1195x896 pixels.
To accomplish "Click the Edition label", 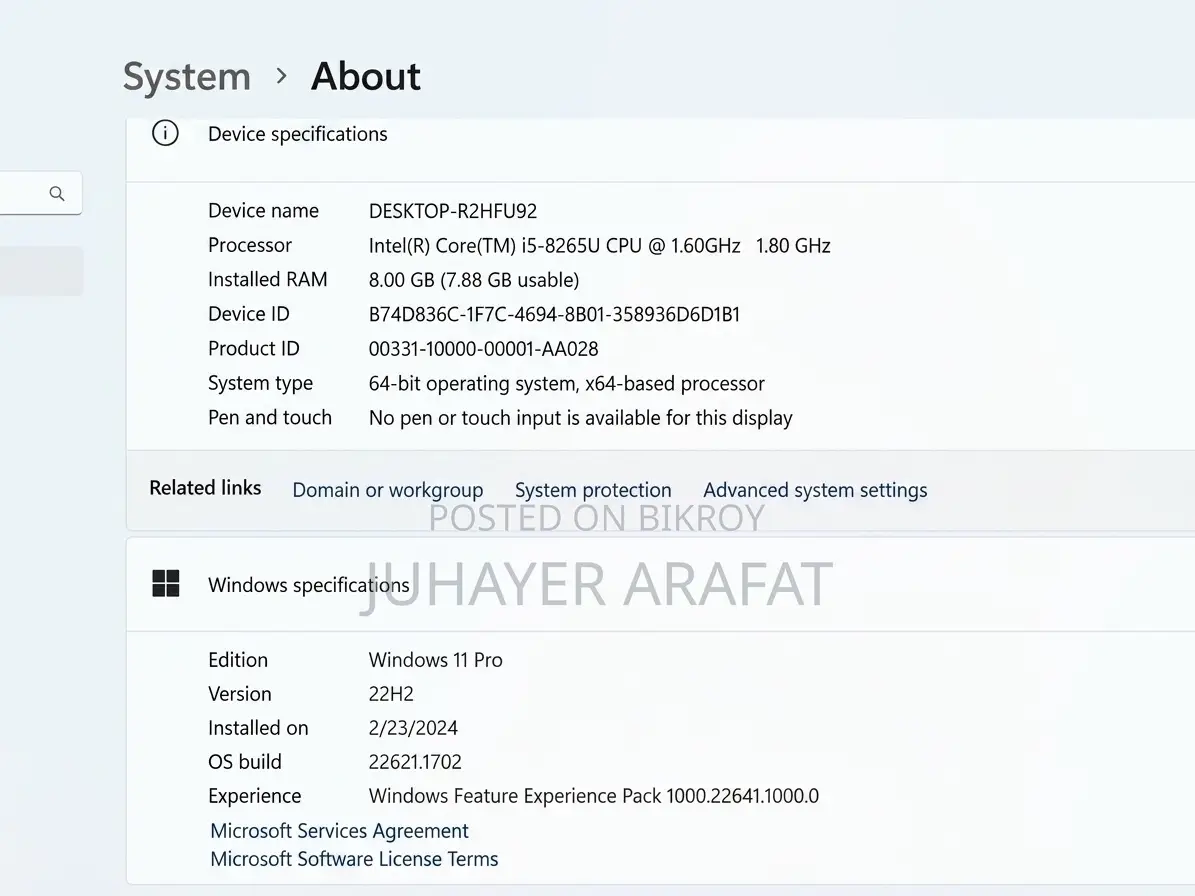I will coord(238,660).
